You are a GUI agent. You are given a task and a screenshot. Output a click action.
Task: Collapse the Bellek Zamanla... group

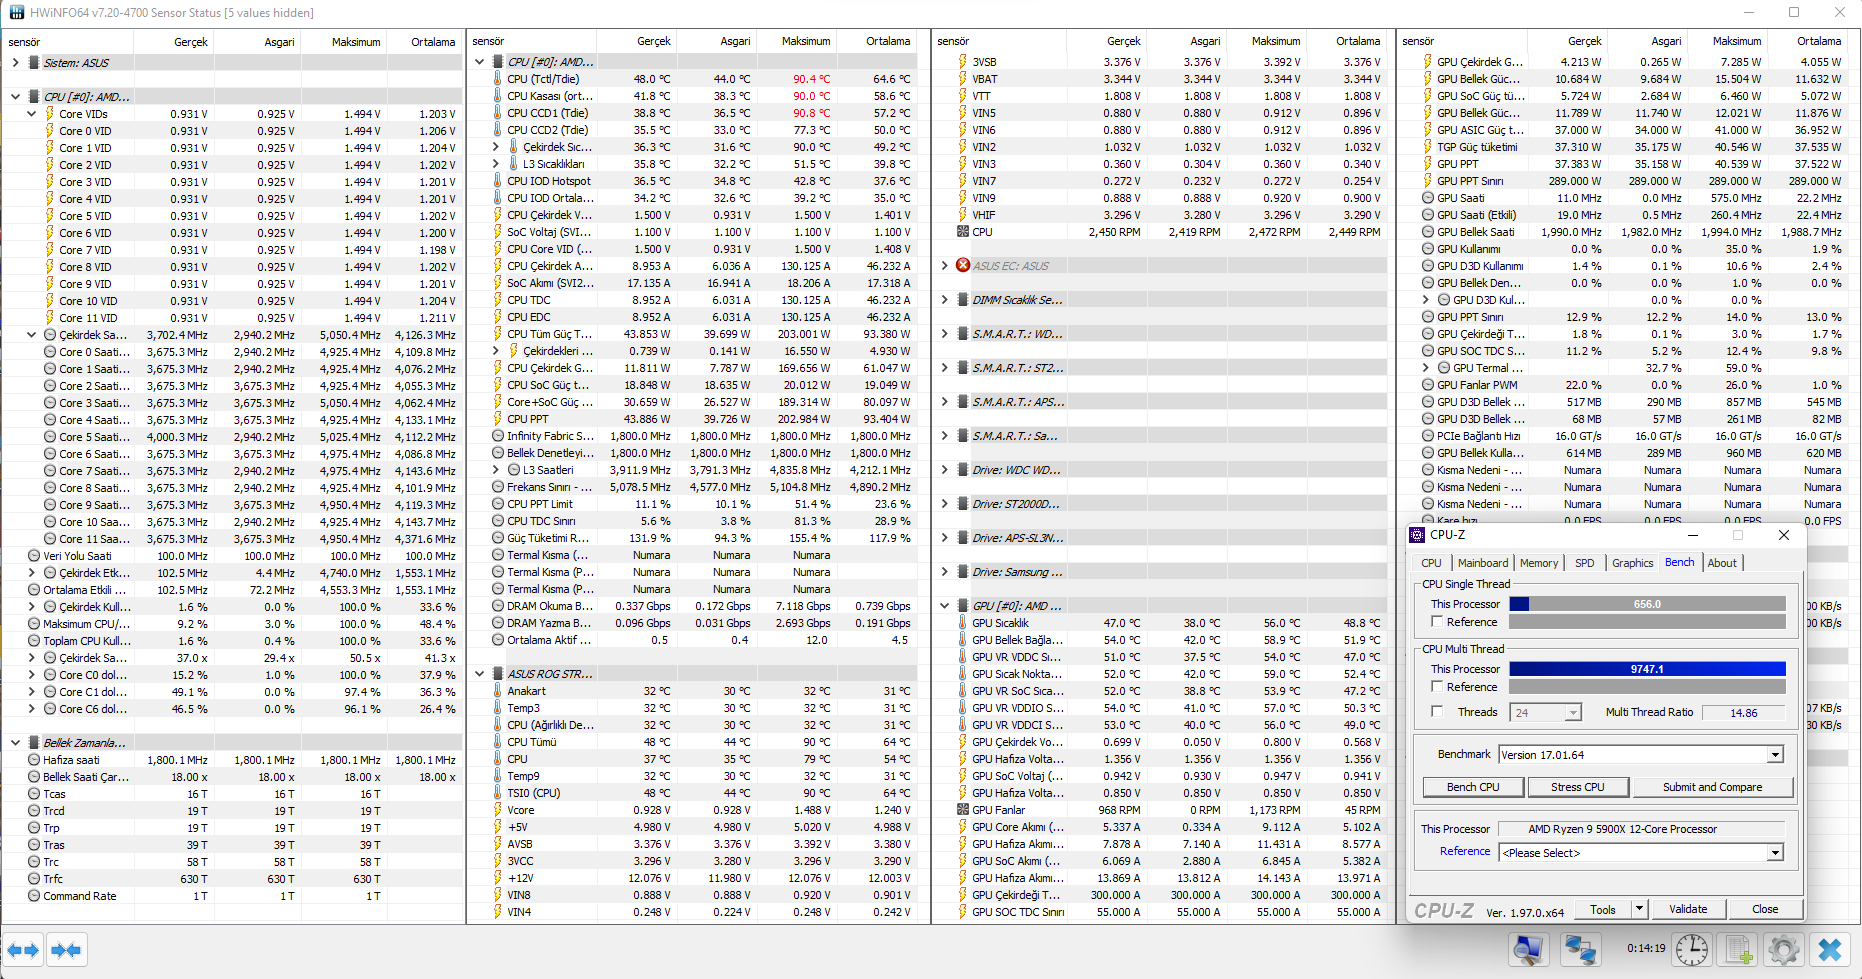(x=15, y=743)
